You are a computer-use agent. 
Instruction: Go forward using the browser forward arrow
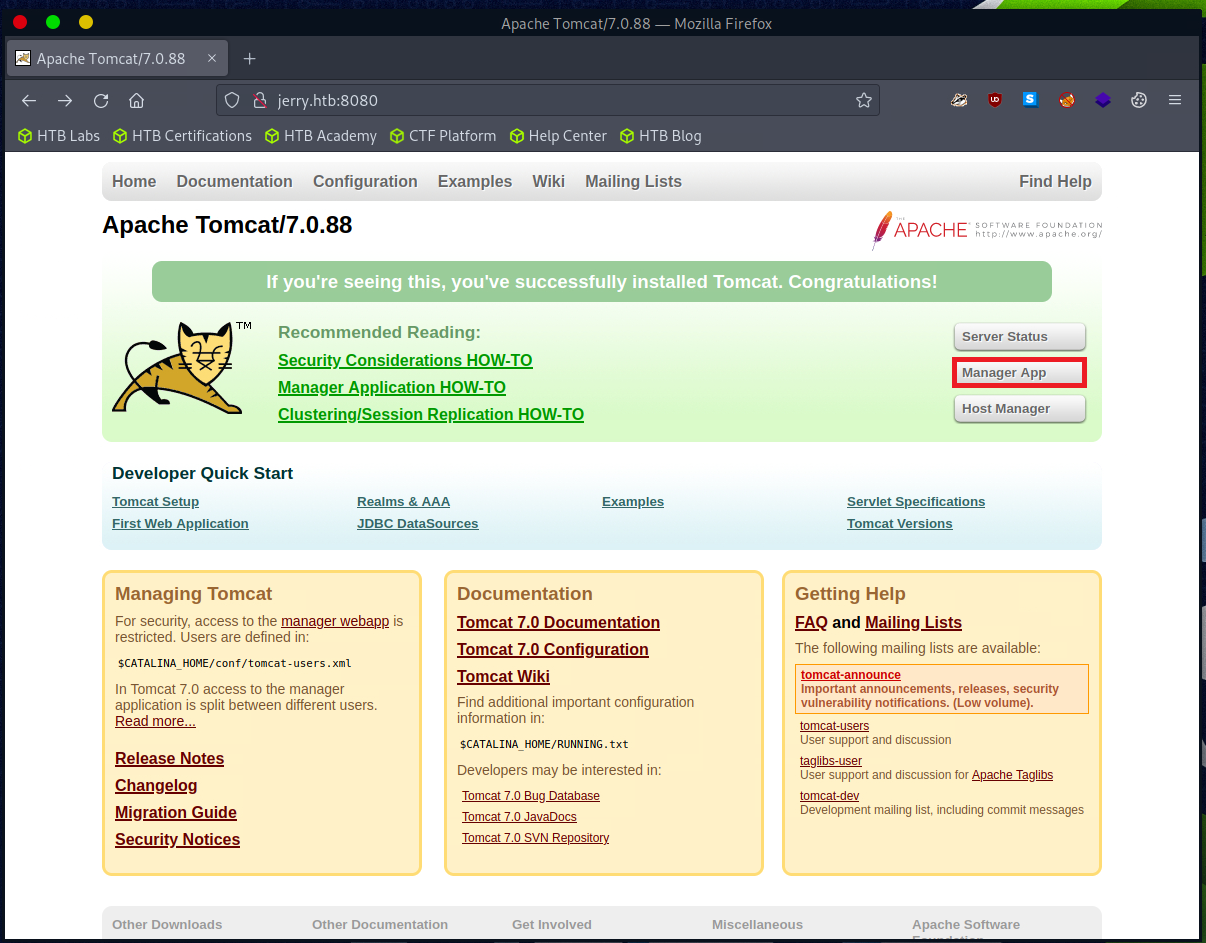[65, 100]
